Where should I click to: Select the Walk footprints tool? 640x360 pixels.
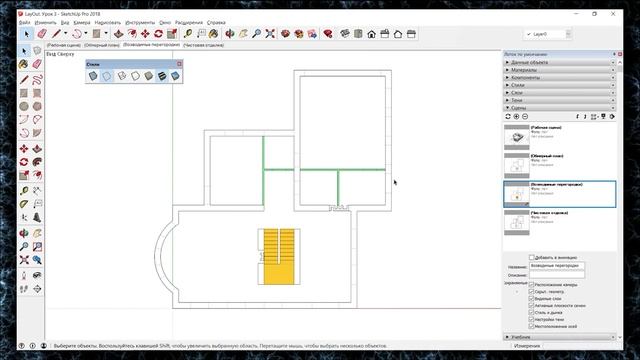click(24, 289)
